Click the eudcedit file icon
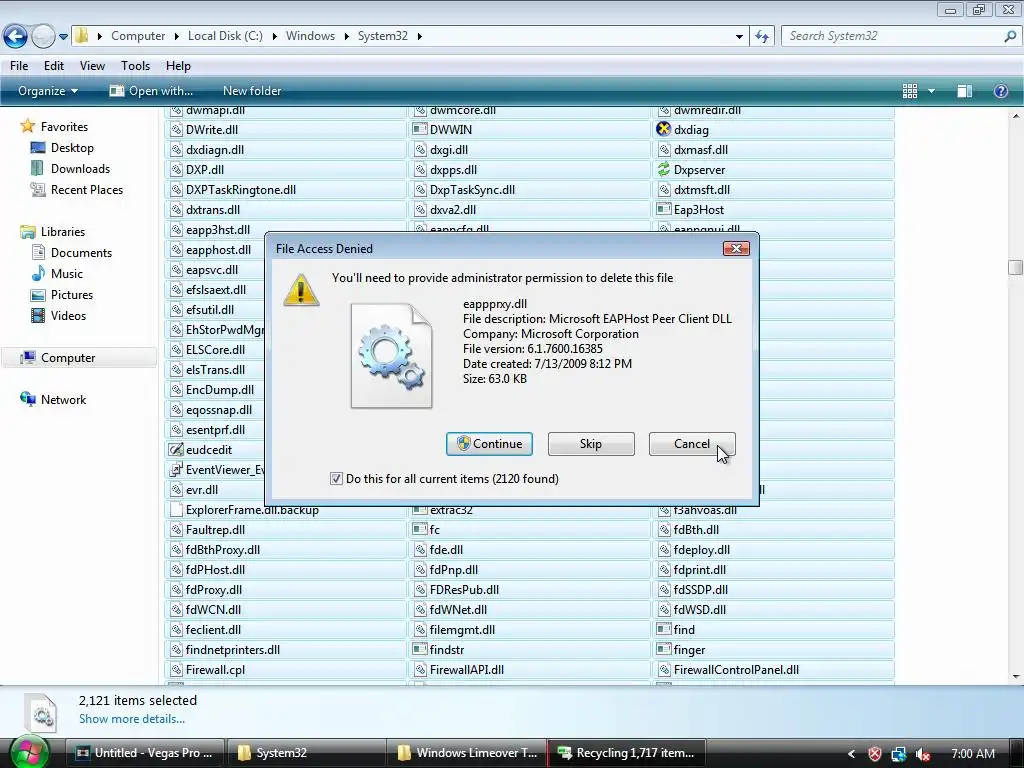This screenshot has width=1024, height=768. (x=176, y=449)
